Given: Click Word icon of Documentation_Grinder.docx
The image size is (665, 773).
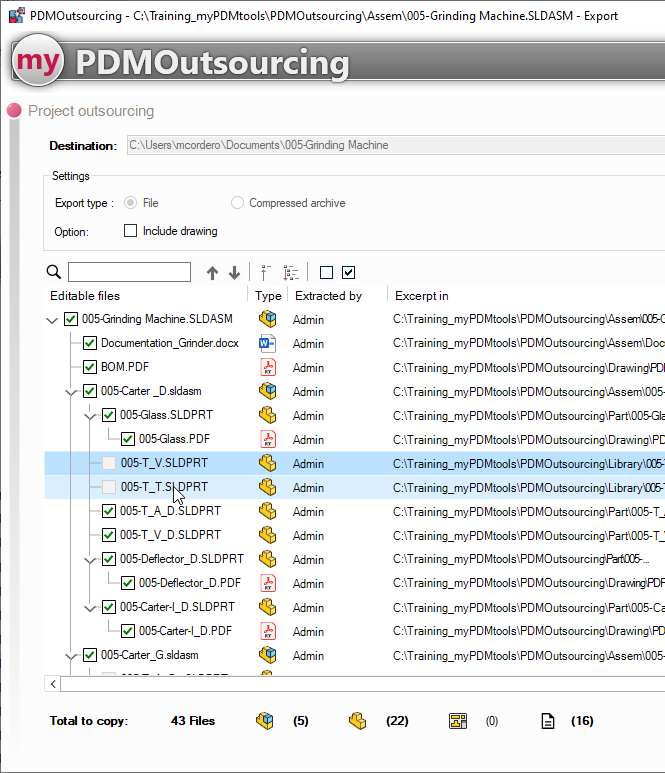Looking at the screenshot, I should click(x=267, y=343).
